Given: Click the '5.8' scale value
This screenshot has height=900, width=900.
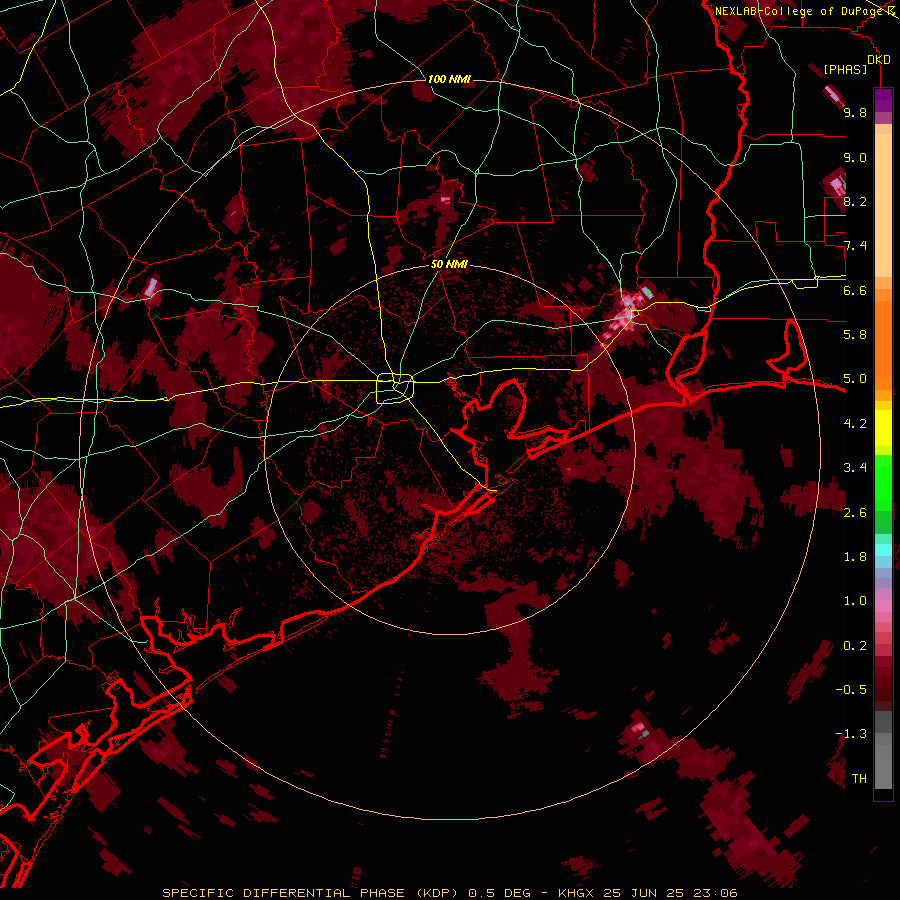Looking at the screenshot, I should click(855, 335).
